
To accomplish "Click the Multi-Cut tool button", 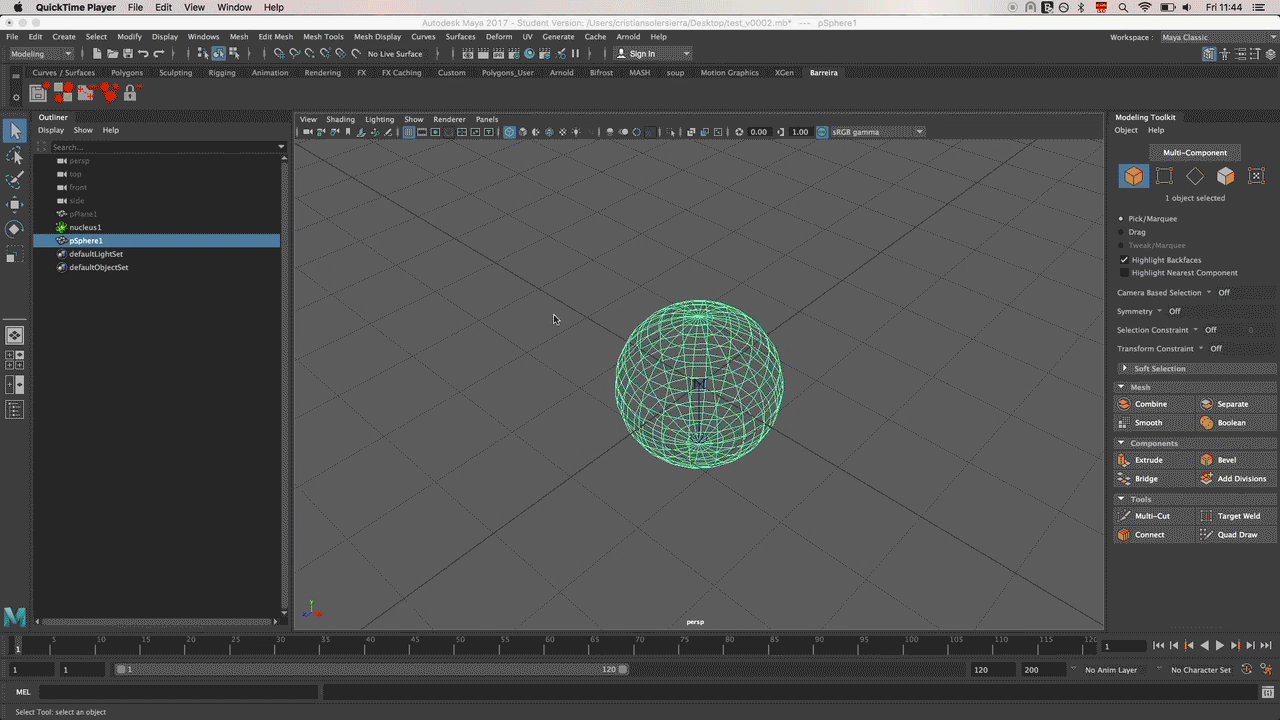I will 1155,516.
